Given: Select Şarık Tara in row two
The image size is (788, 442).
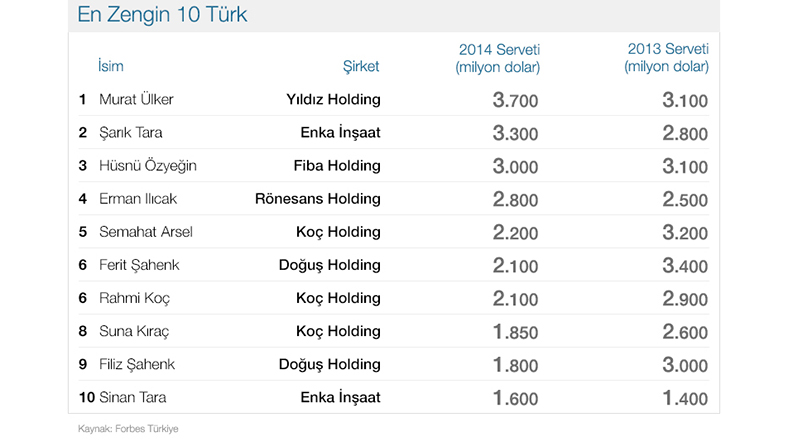Looking at the screenshot, I should click(x=131, y=133).
